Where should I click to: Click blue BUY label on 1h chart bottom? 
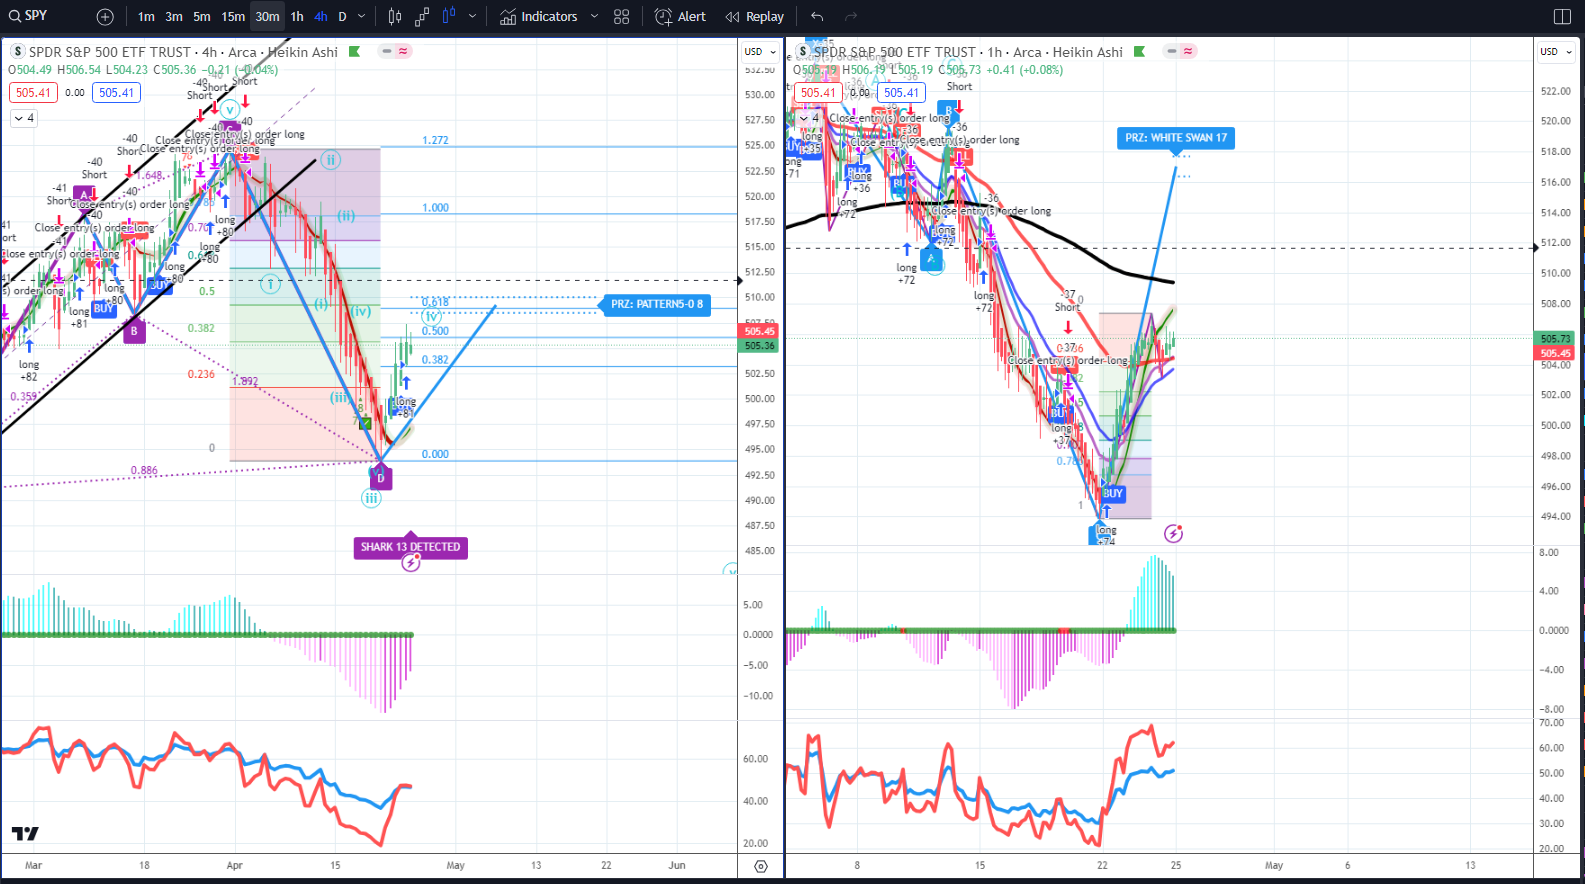pyautogui.click(x=1113, y=493)
